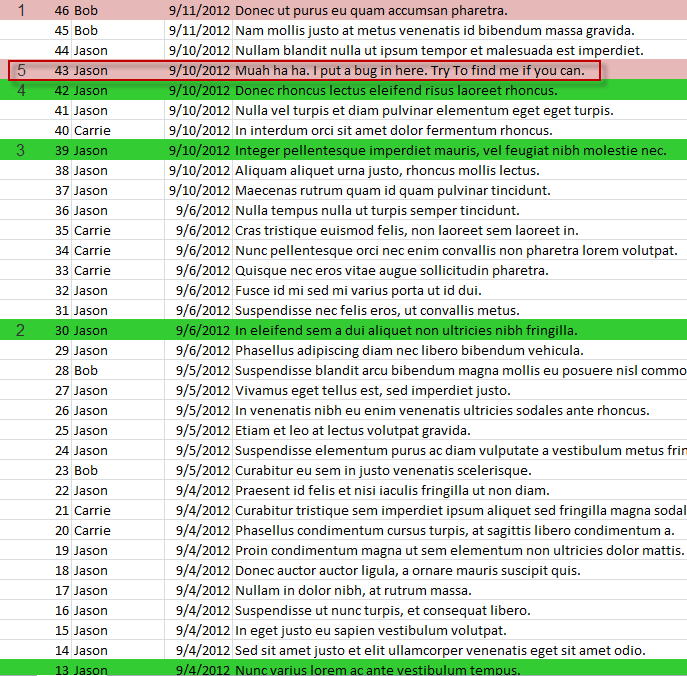Click 'Vivamus eget tellus est' message
Viewport: 687px width, 676px height.
pos(373,391)
